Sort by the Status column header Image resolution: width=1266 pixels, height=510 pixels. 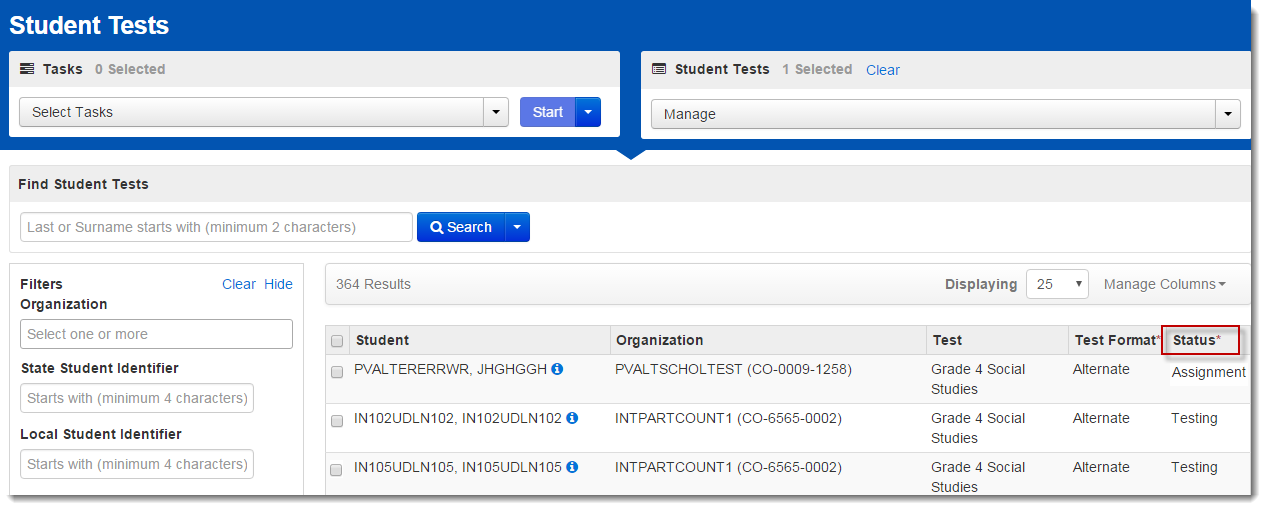click(1197, 340)
